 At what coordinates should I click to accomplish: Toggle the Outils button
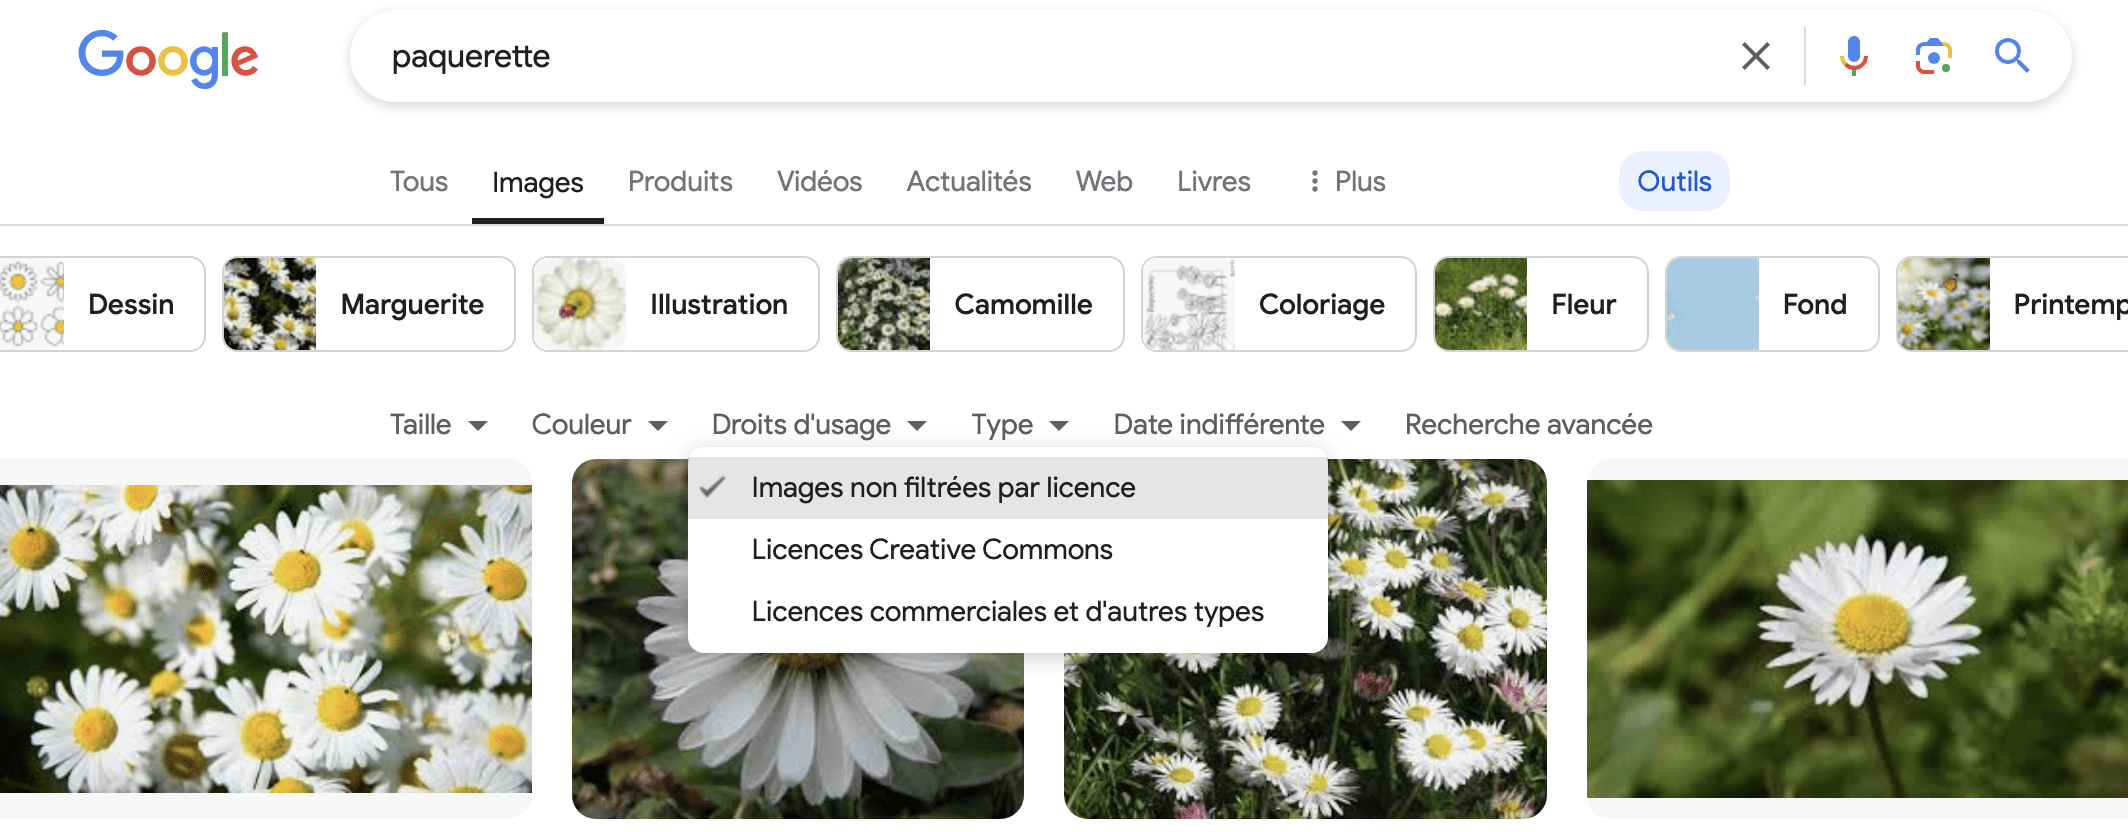coord(1674,181)
